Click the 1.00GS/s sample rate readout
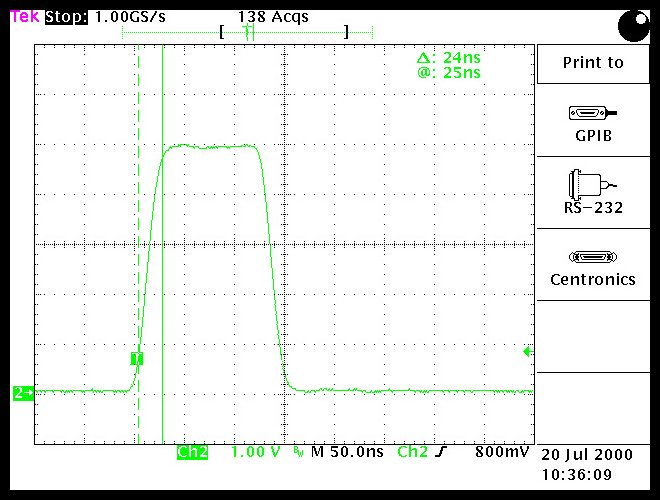The width and height of the screenshot is (660, 500). pyautogui.click(x=130, y=17)
